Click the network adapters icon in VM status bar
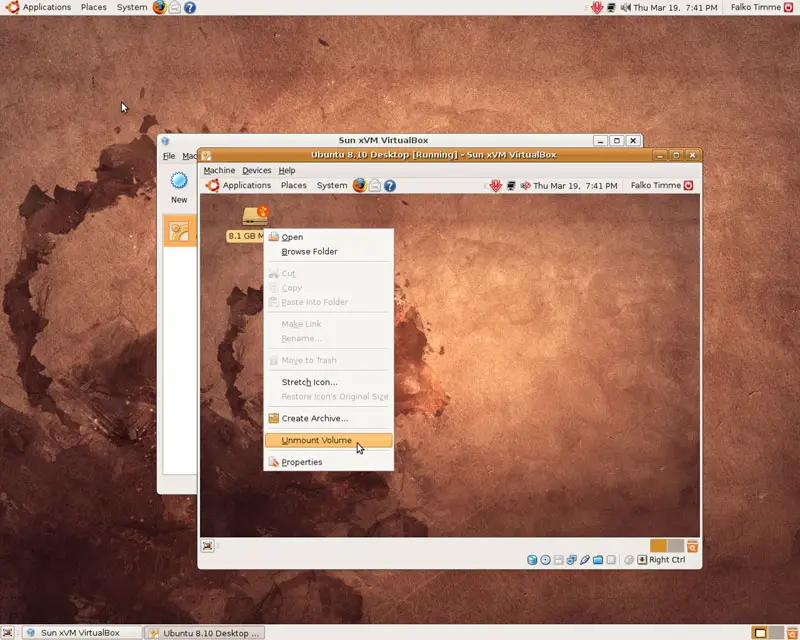 point(571,560)
